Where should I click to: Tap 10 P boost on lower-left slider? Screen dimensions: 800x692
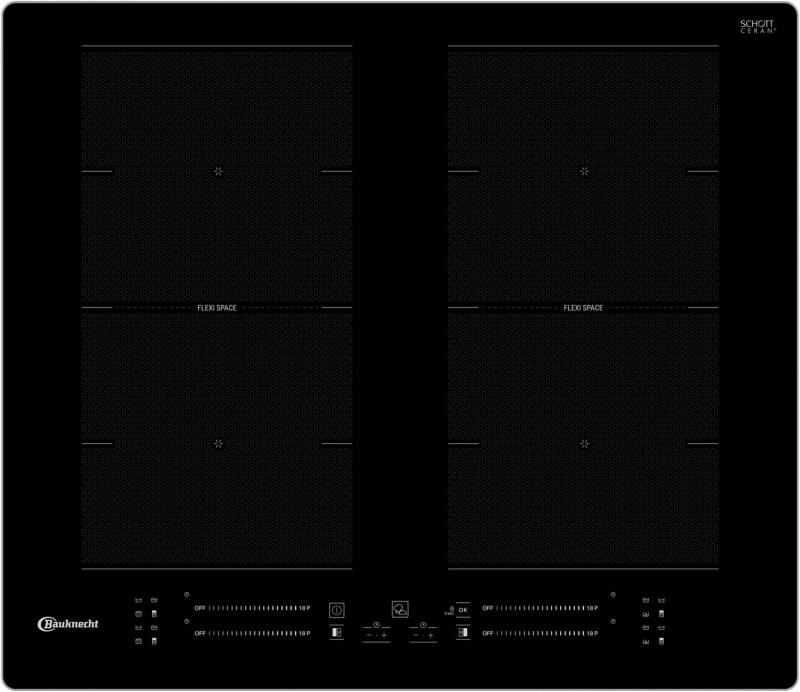click(x=305, y=633)
